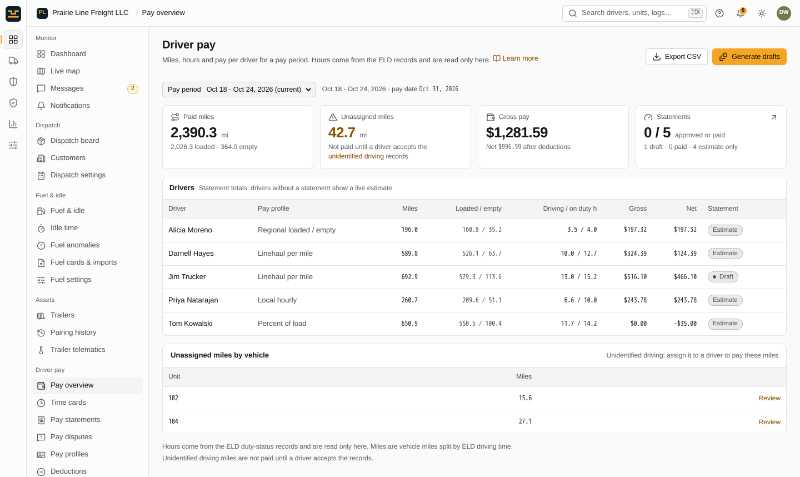Toggle the sun theme icon
The image size is (800, 477).
[762, 13]
